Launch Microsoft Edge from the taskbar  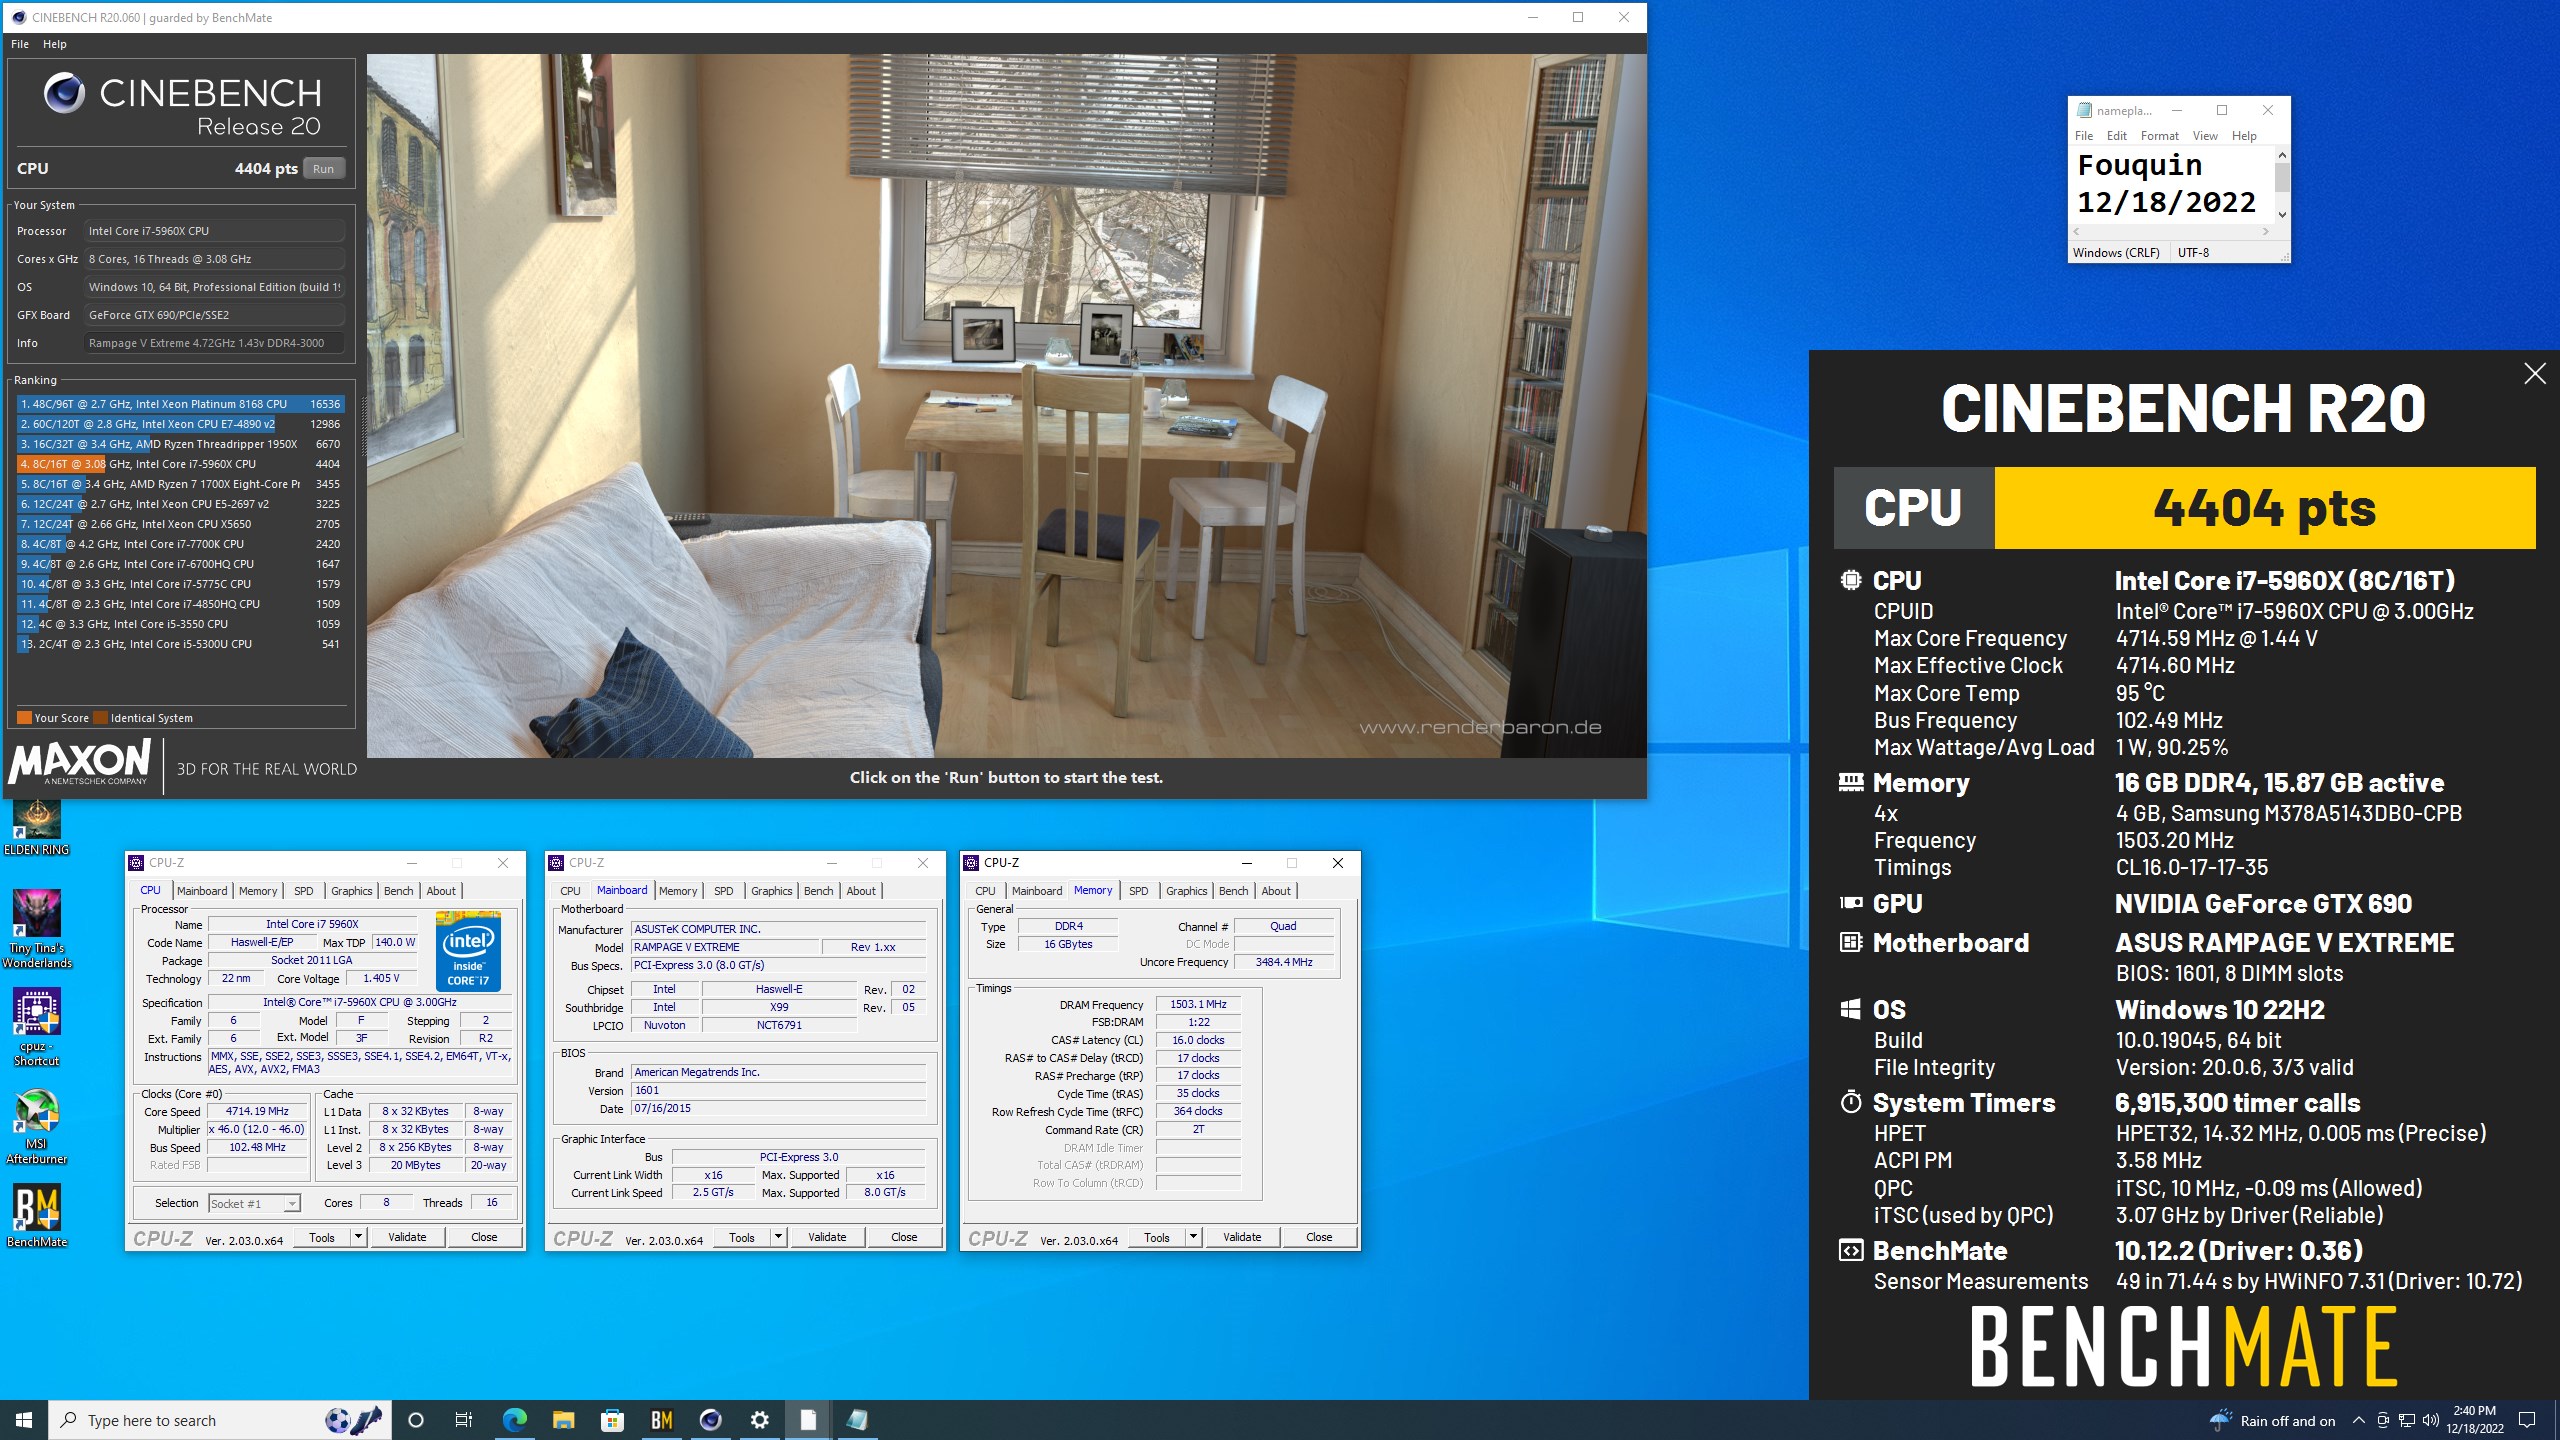(514, 1420)
